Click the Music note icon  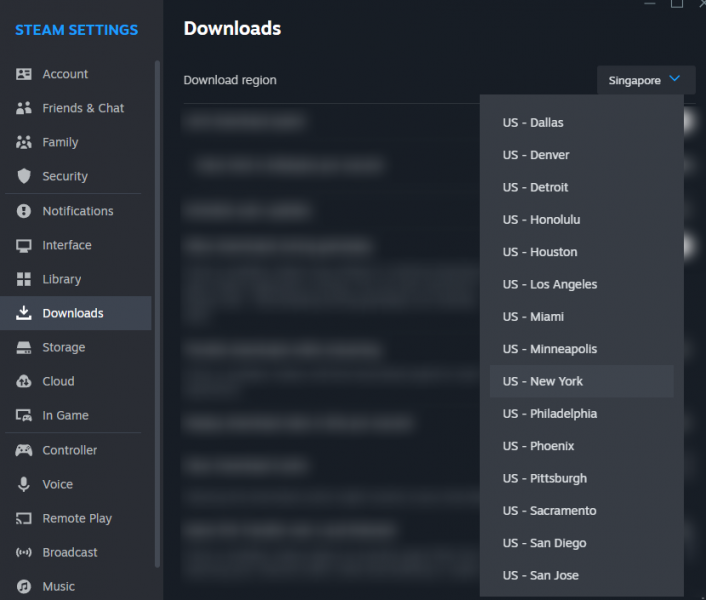23,586
